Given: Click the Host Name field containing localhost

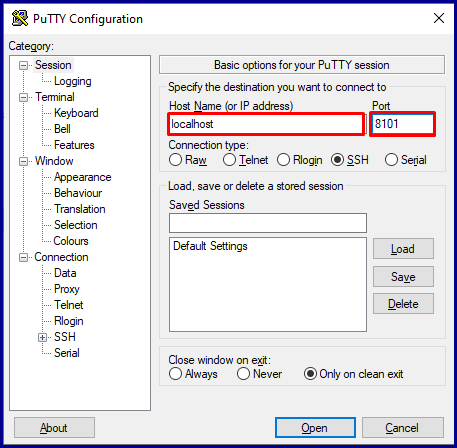Looking at the screenshot, I should 266,124.
